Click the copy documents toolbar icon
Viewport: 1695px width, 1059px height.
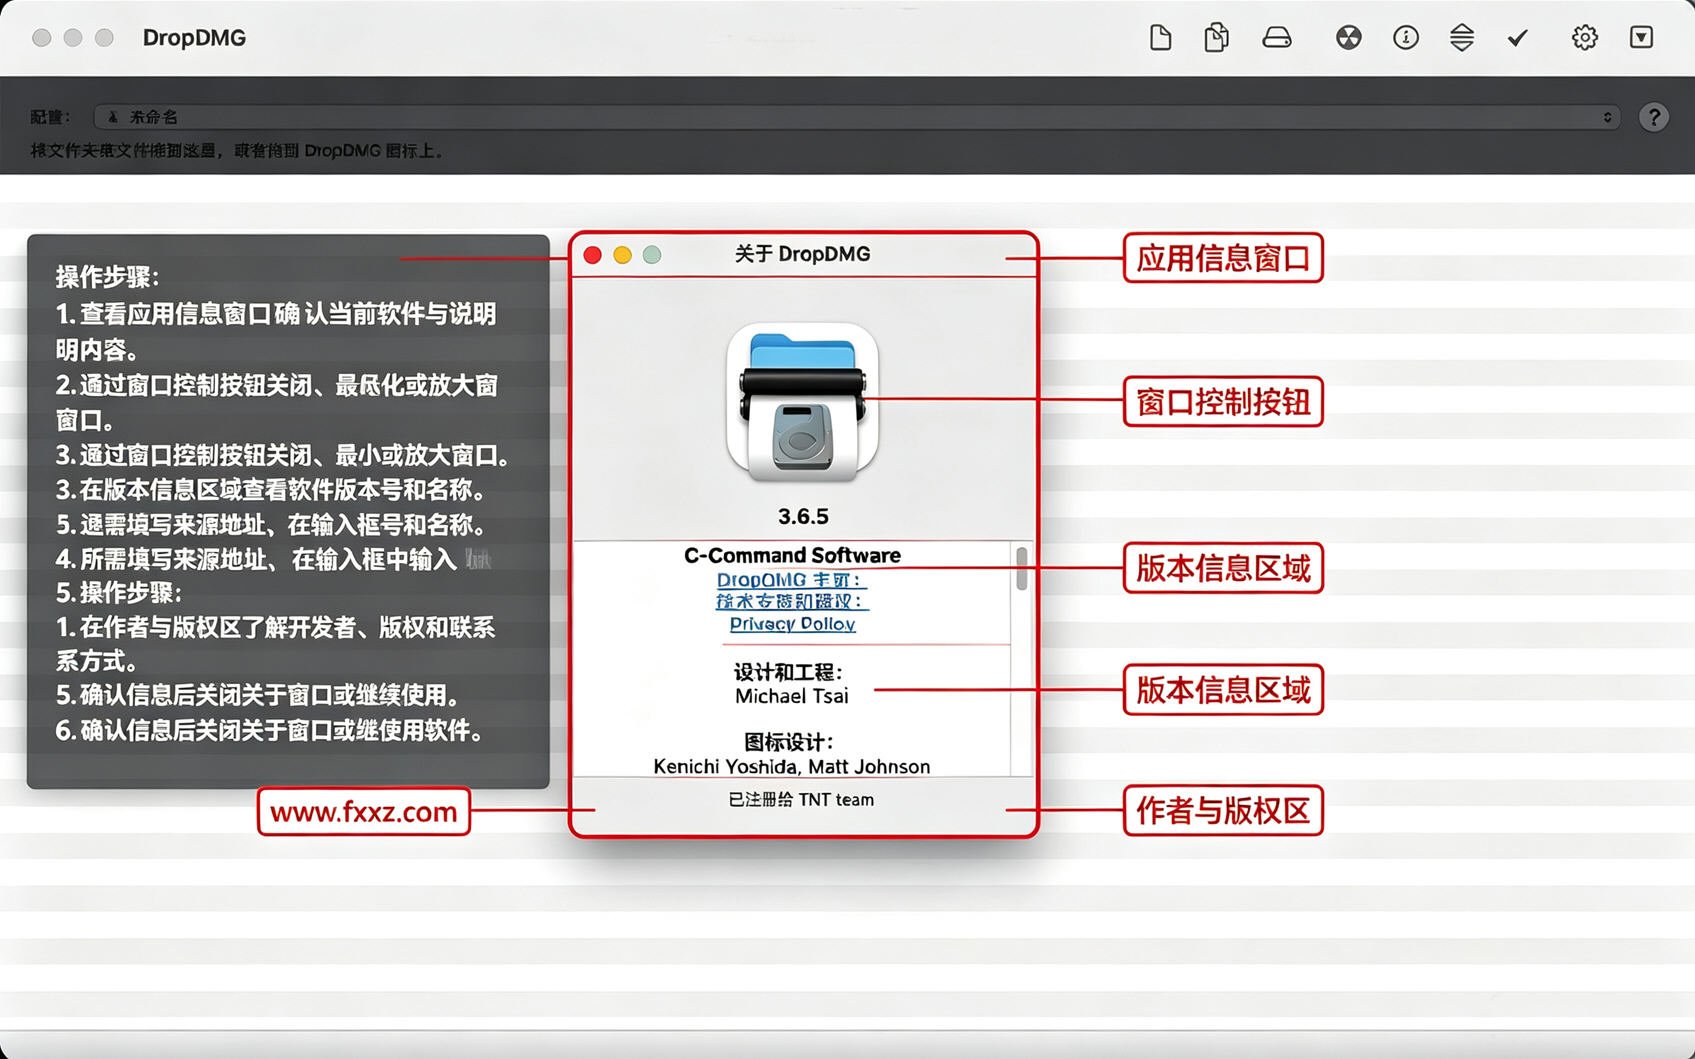click(1216, 38)
